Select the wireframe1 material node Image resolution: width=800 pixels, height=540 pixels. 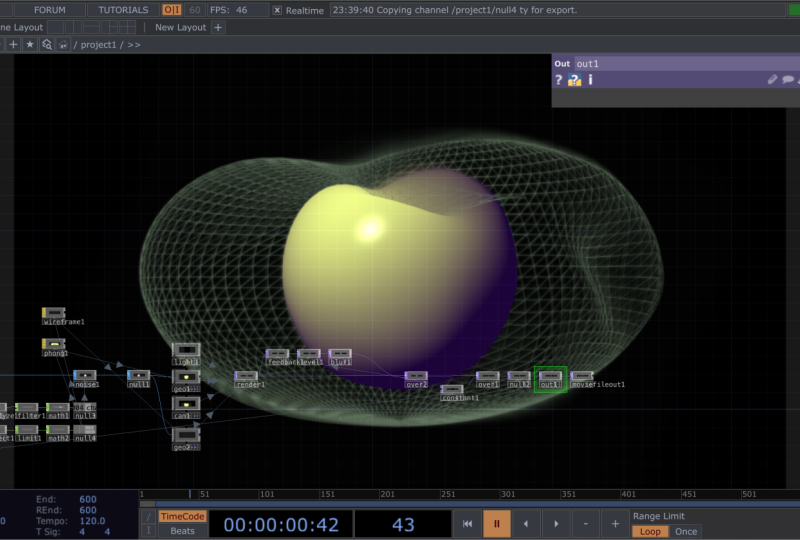(54, 312)
